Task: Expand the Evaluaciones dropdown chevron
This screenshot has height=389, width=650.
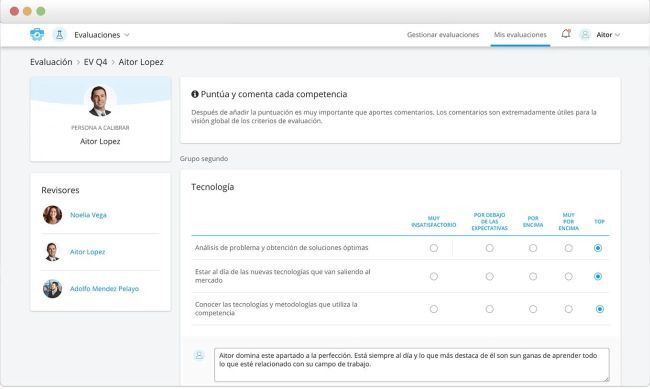Action: (127, 35)
